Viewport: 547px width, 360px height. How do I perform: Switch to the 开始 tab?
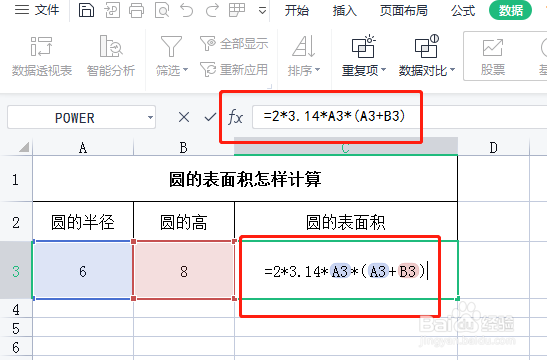[x=297, y=10]
